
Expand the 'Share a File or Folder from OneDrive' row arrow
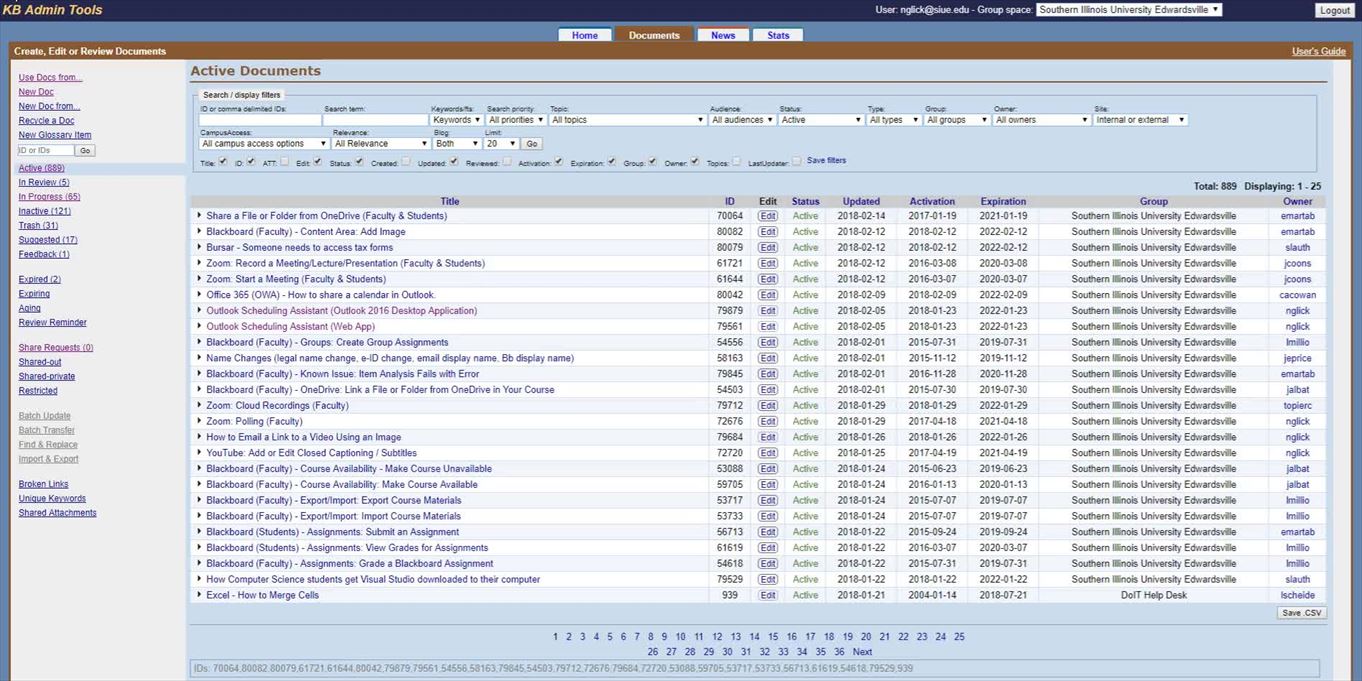point(199,215)
